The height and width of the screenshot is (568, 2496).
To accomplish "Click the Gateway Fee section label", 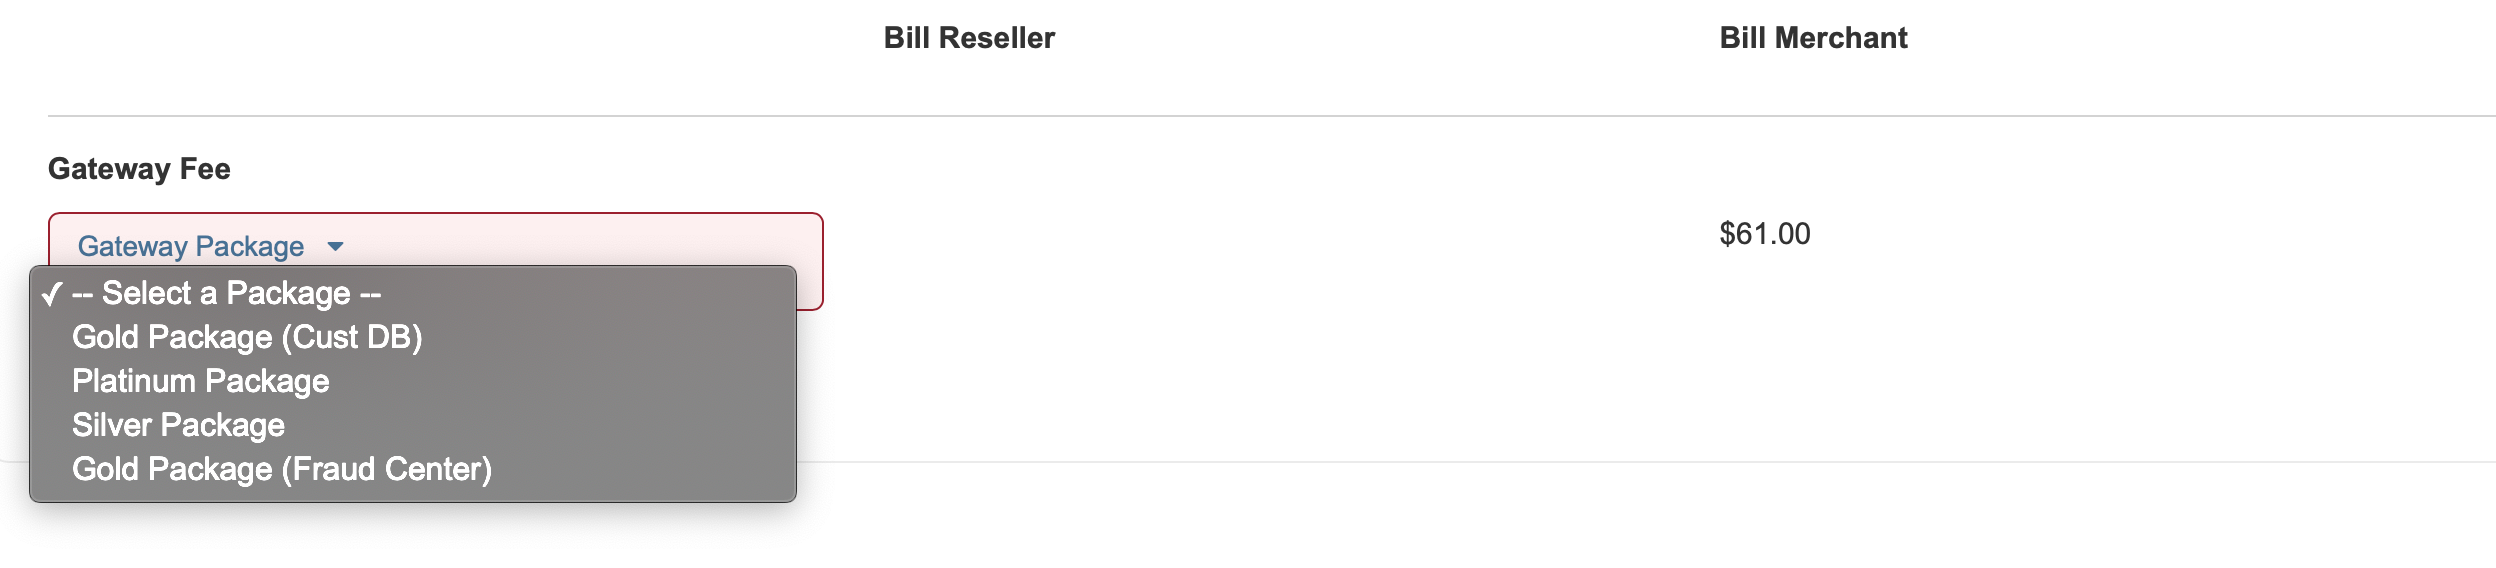I will coord(139,169).
